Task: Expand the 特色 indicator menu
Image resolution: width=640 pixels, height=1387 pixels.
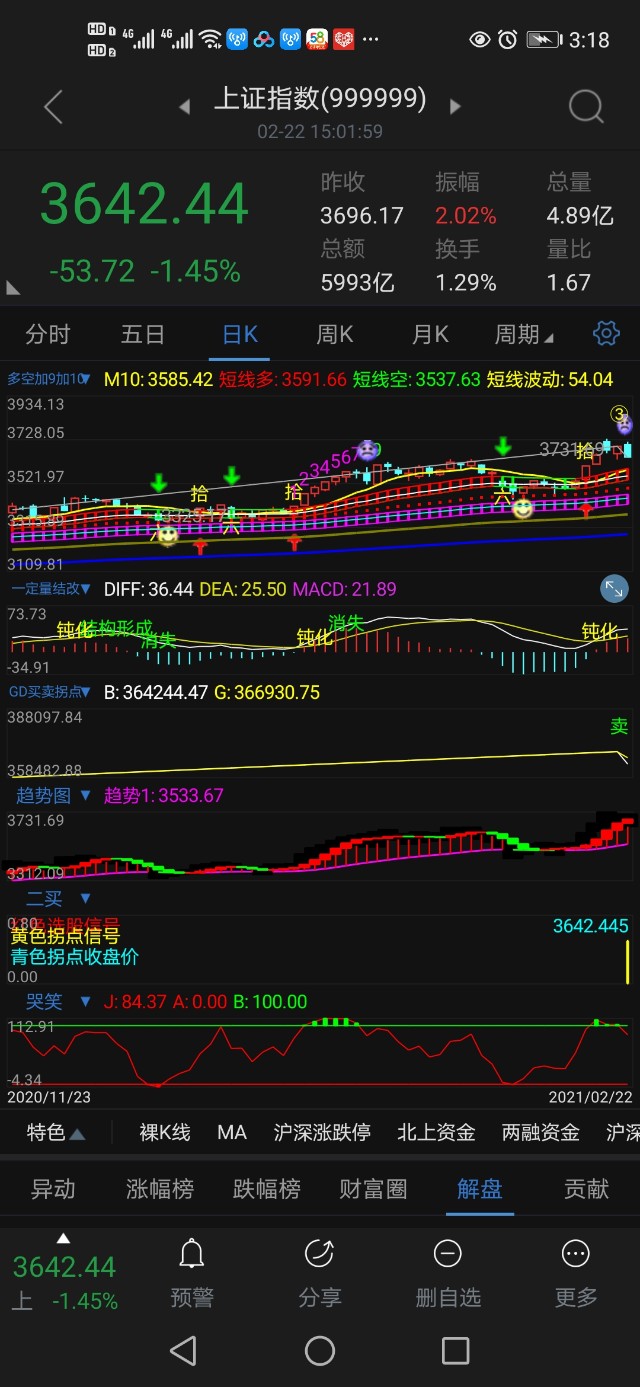Action: [55, 1132]
